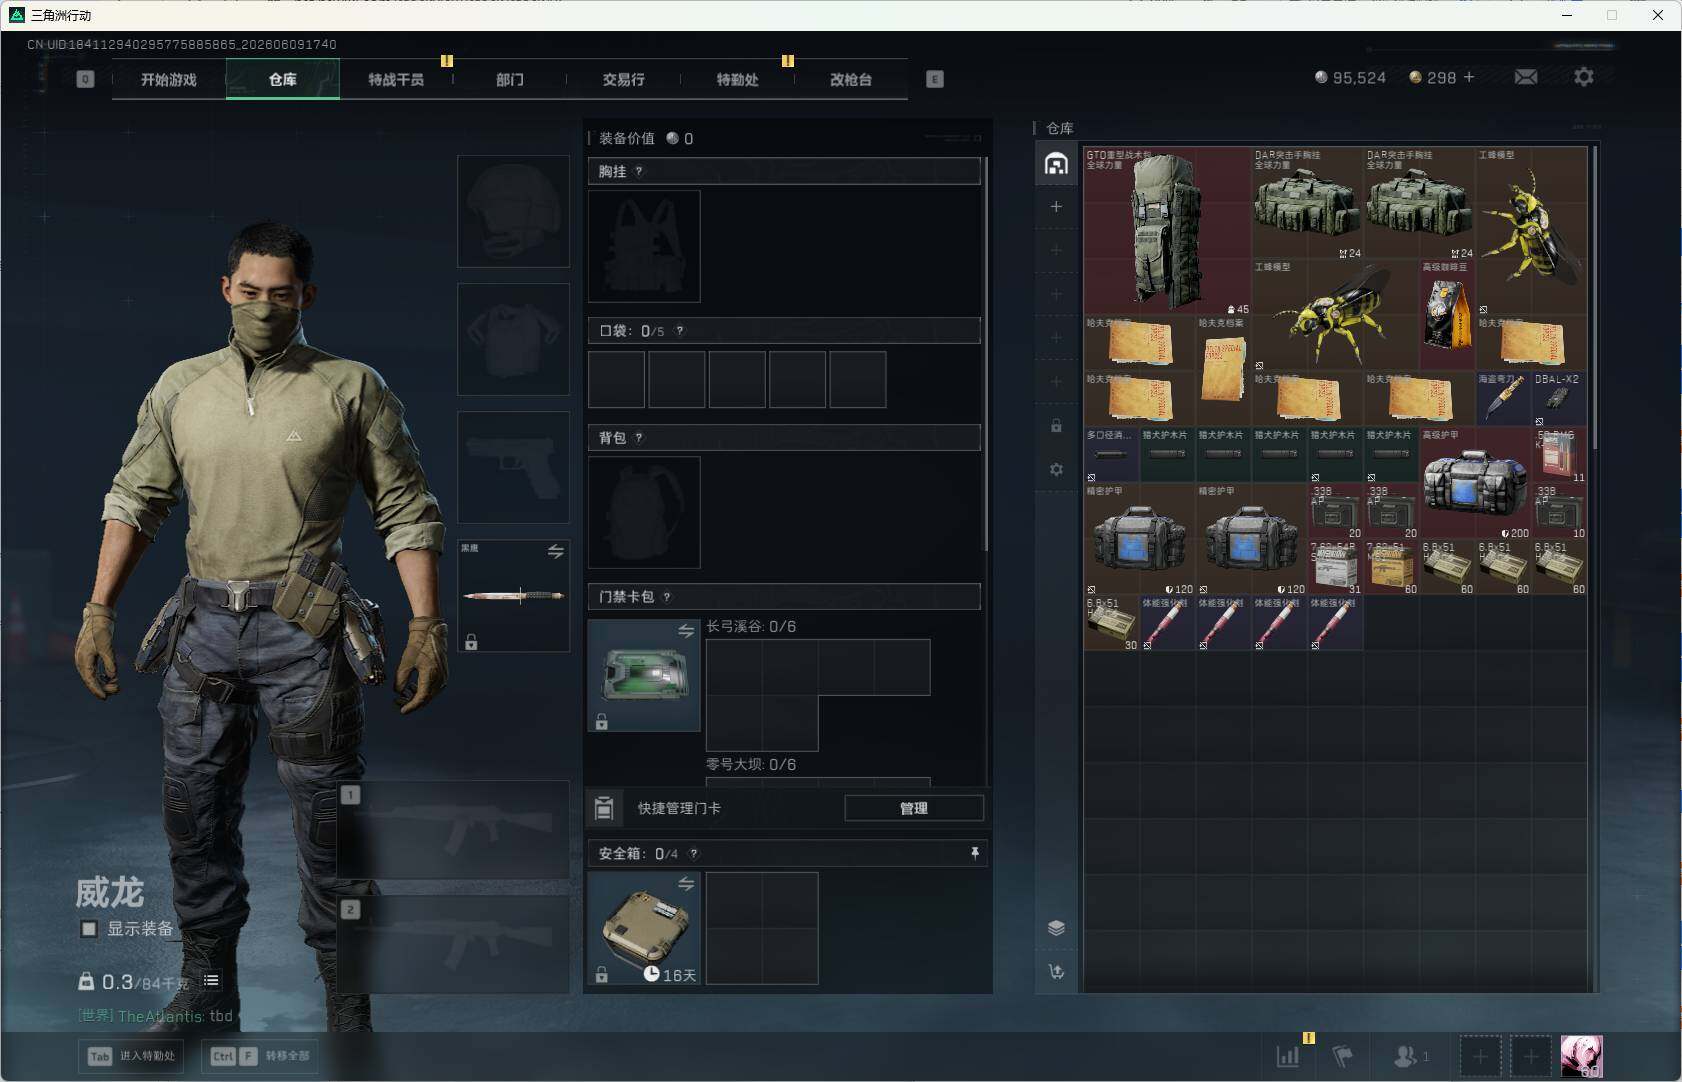The height and width of the screenshot is (1082, 1682).
Task: Click primary weapon slot 1
Action: (x=454, y=830)
